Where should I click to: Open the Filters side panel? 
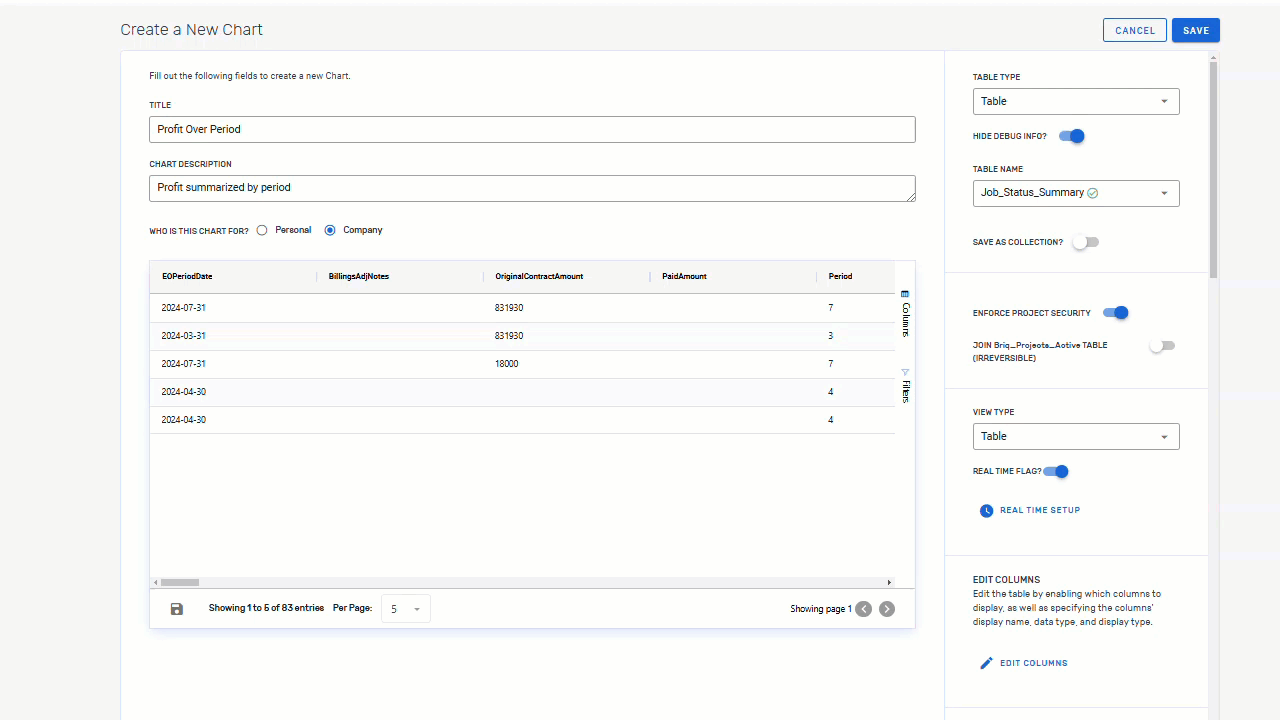coord(905,385)
